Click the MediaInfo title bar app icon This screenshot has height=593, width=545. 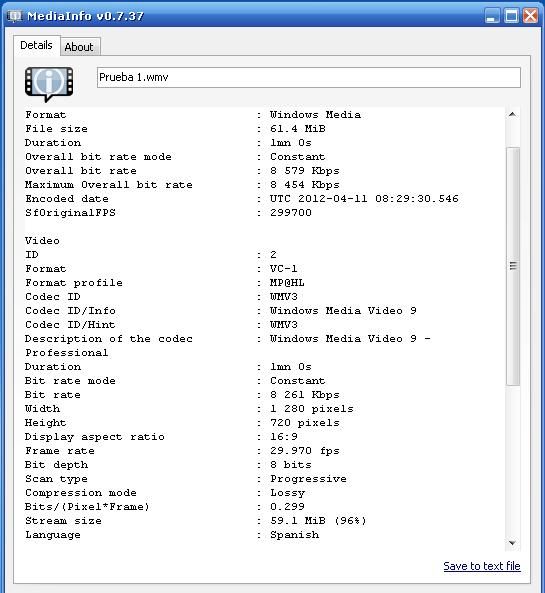15,16
